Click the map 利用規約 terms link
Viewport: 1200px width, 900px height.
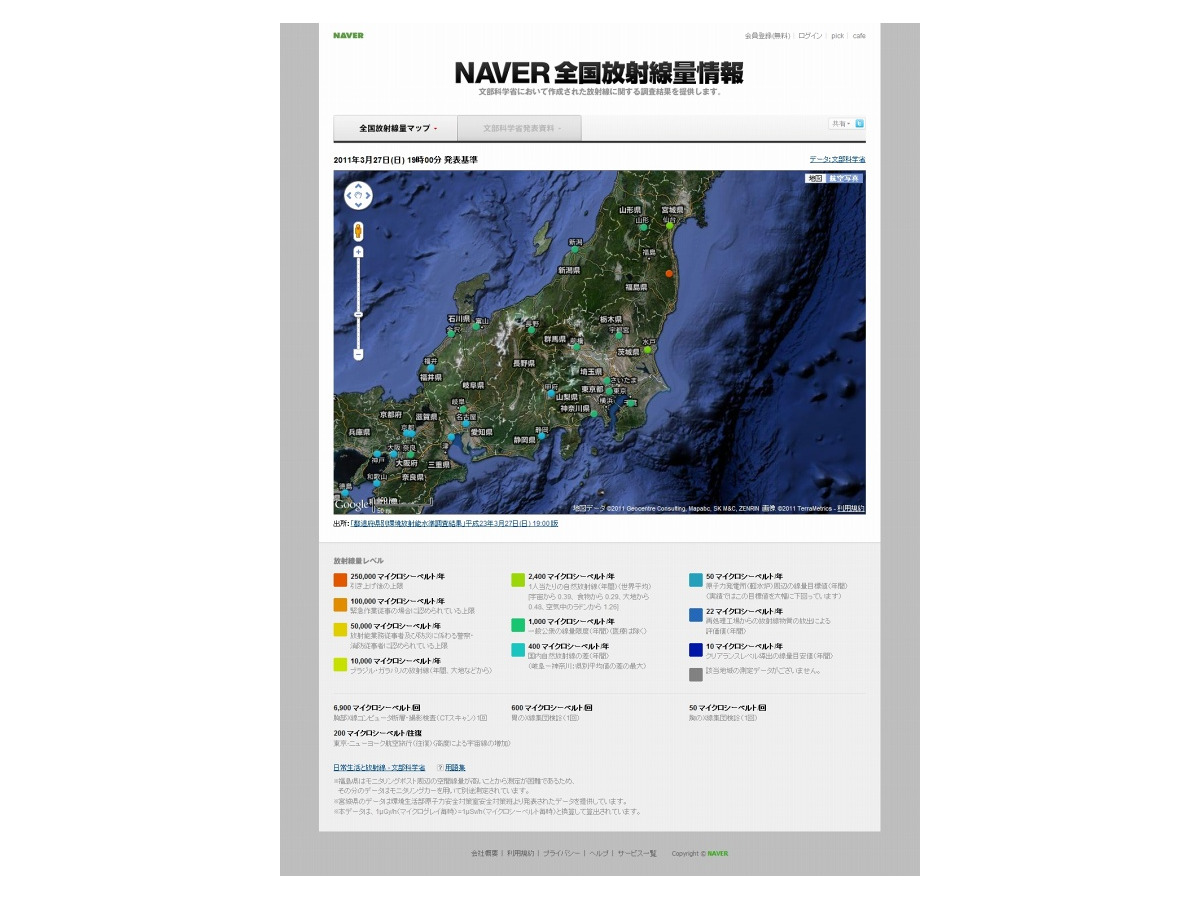[850, 508]
